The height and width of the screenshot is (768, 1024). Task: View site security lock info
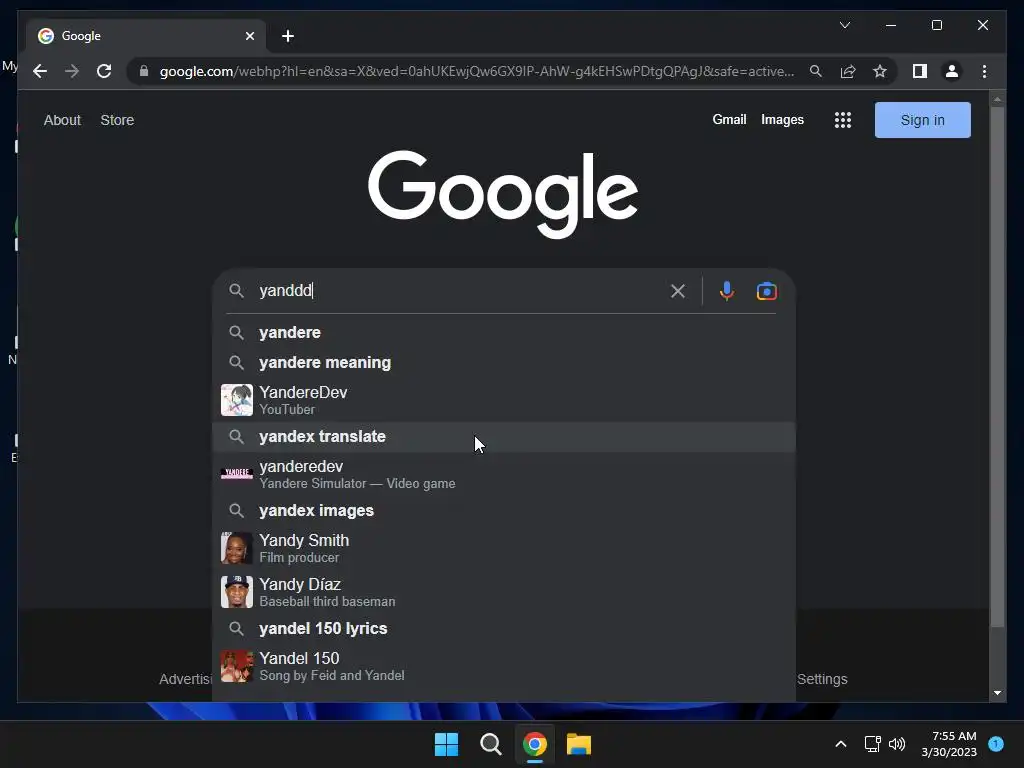click(x=144, y=71)
